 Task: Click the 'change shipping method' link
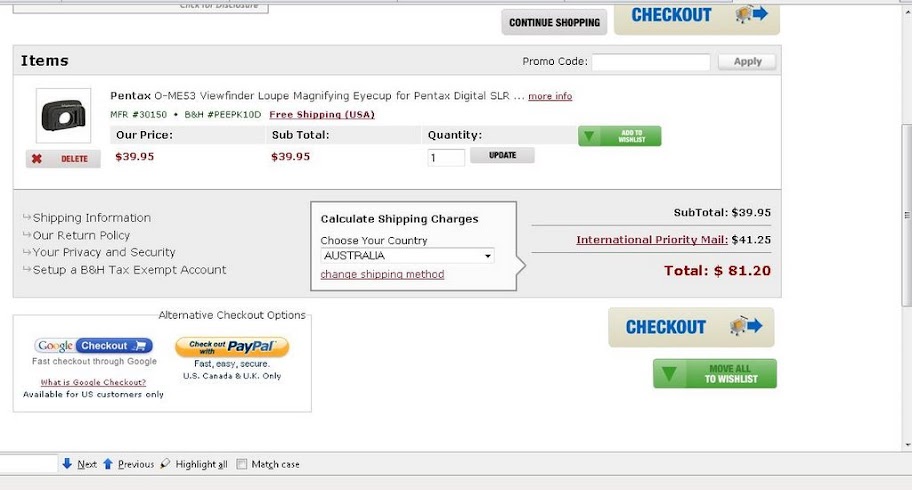pos(382,274)
